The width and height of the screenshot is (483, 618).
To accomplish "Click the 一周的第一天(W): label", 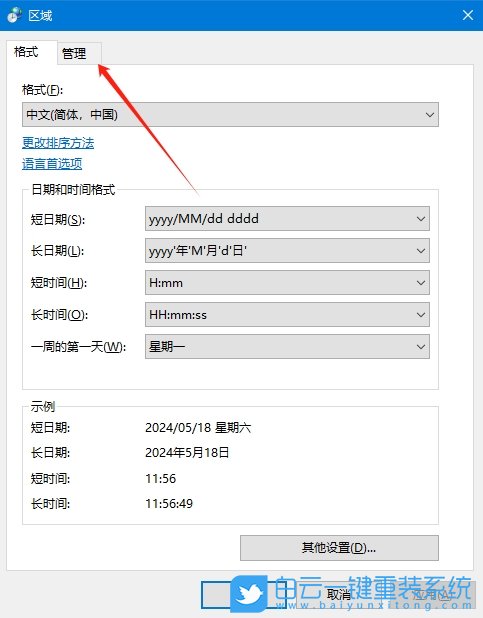I will (78, 347).
